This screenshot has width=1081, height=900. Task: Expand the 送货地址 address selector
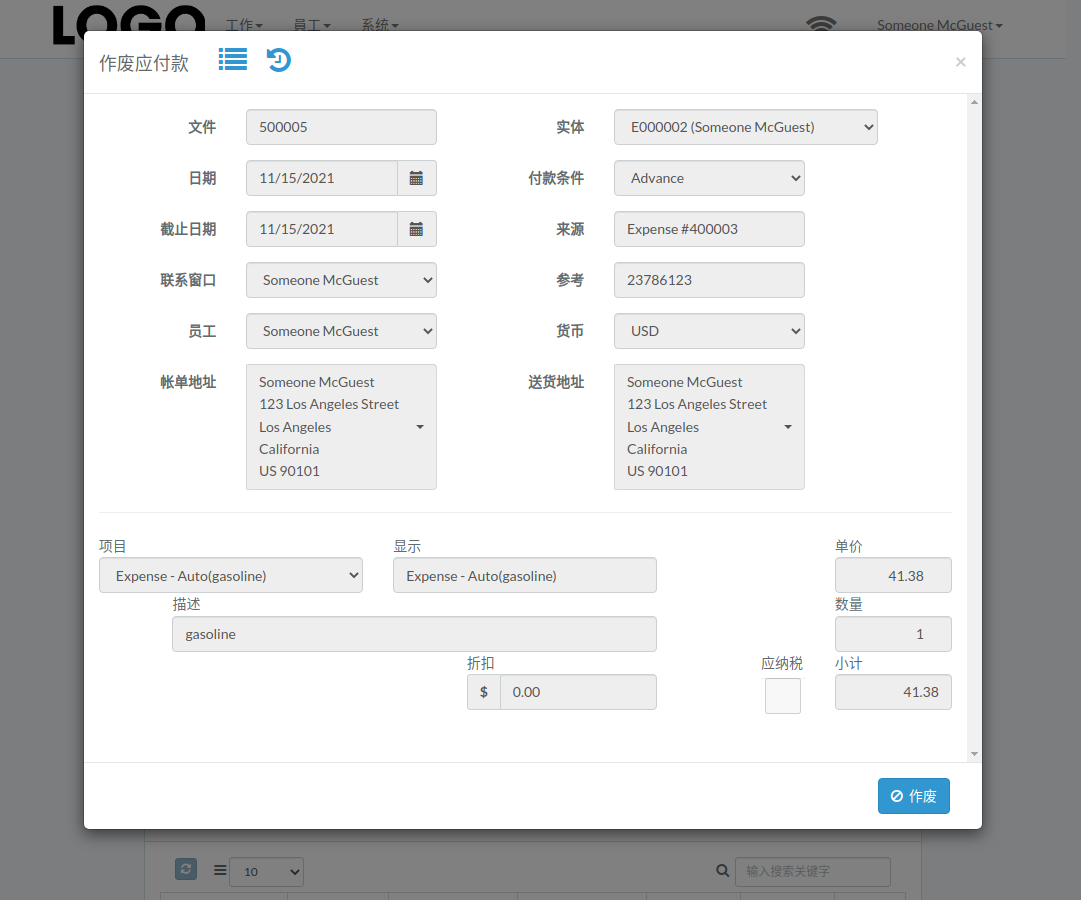point(709,427)
